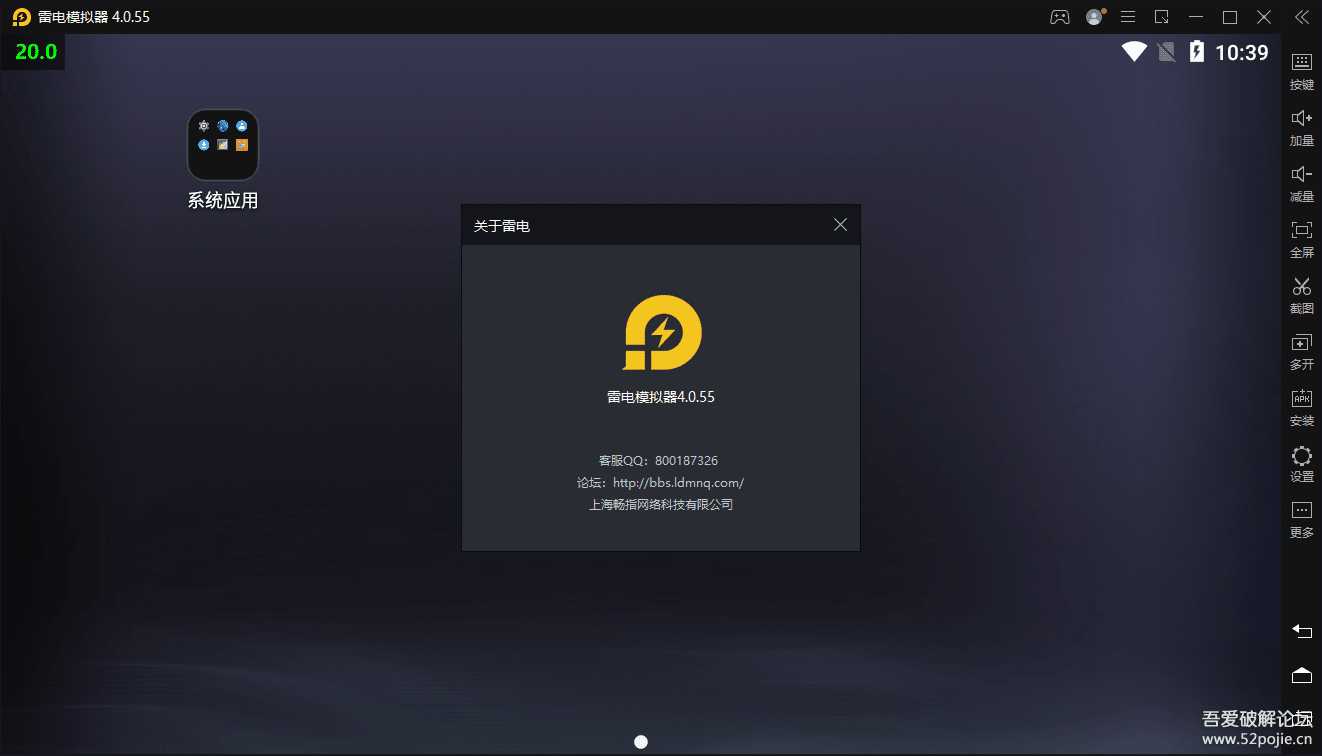Screen dimensions: 1322x756
Task: Maximize the emulator window
Action: pos(1230,17)
